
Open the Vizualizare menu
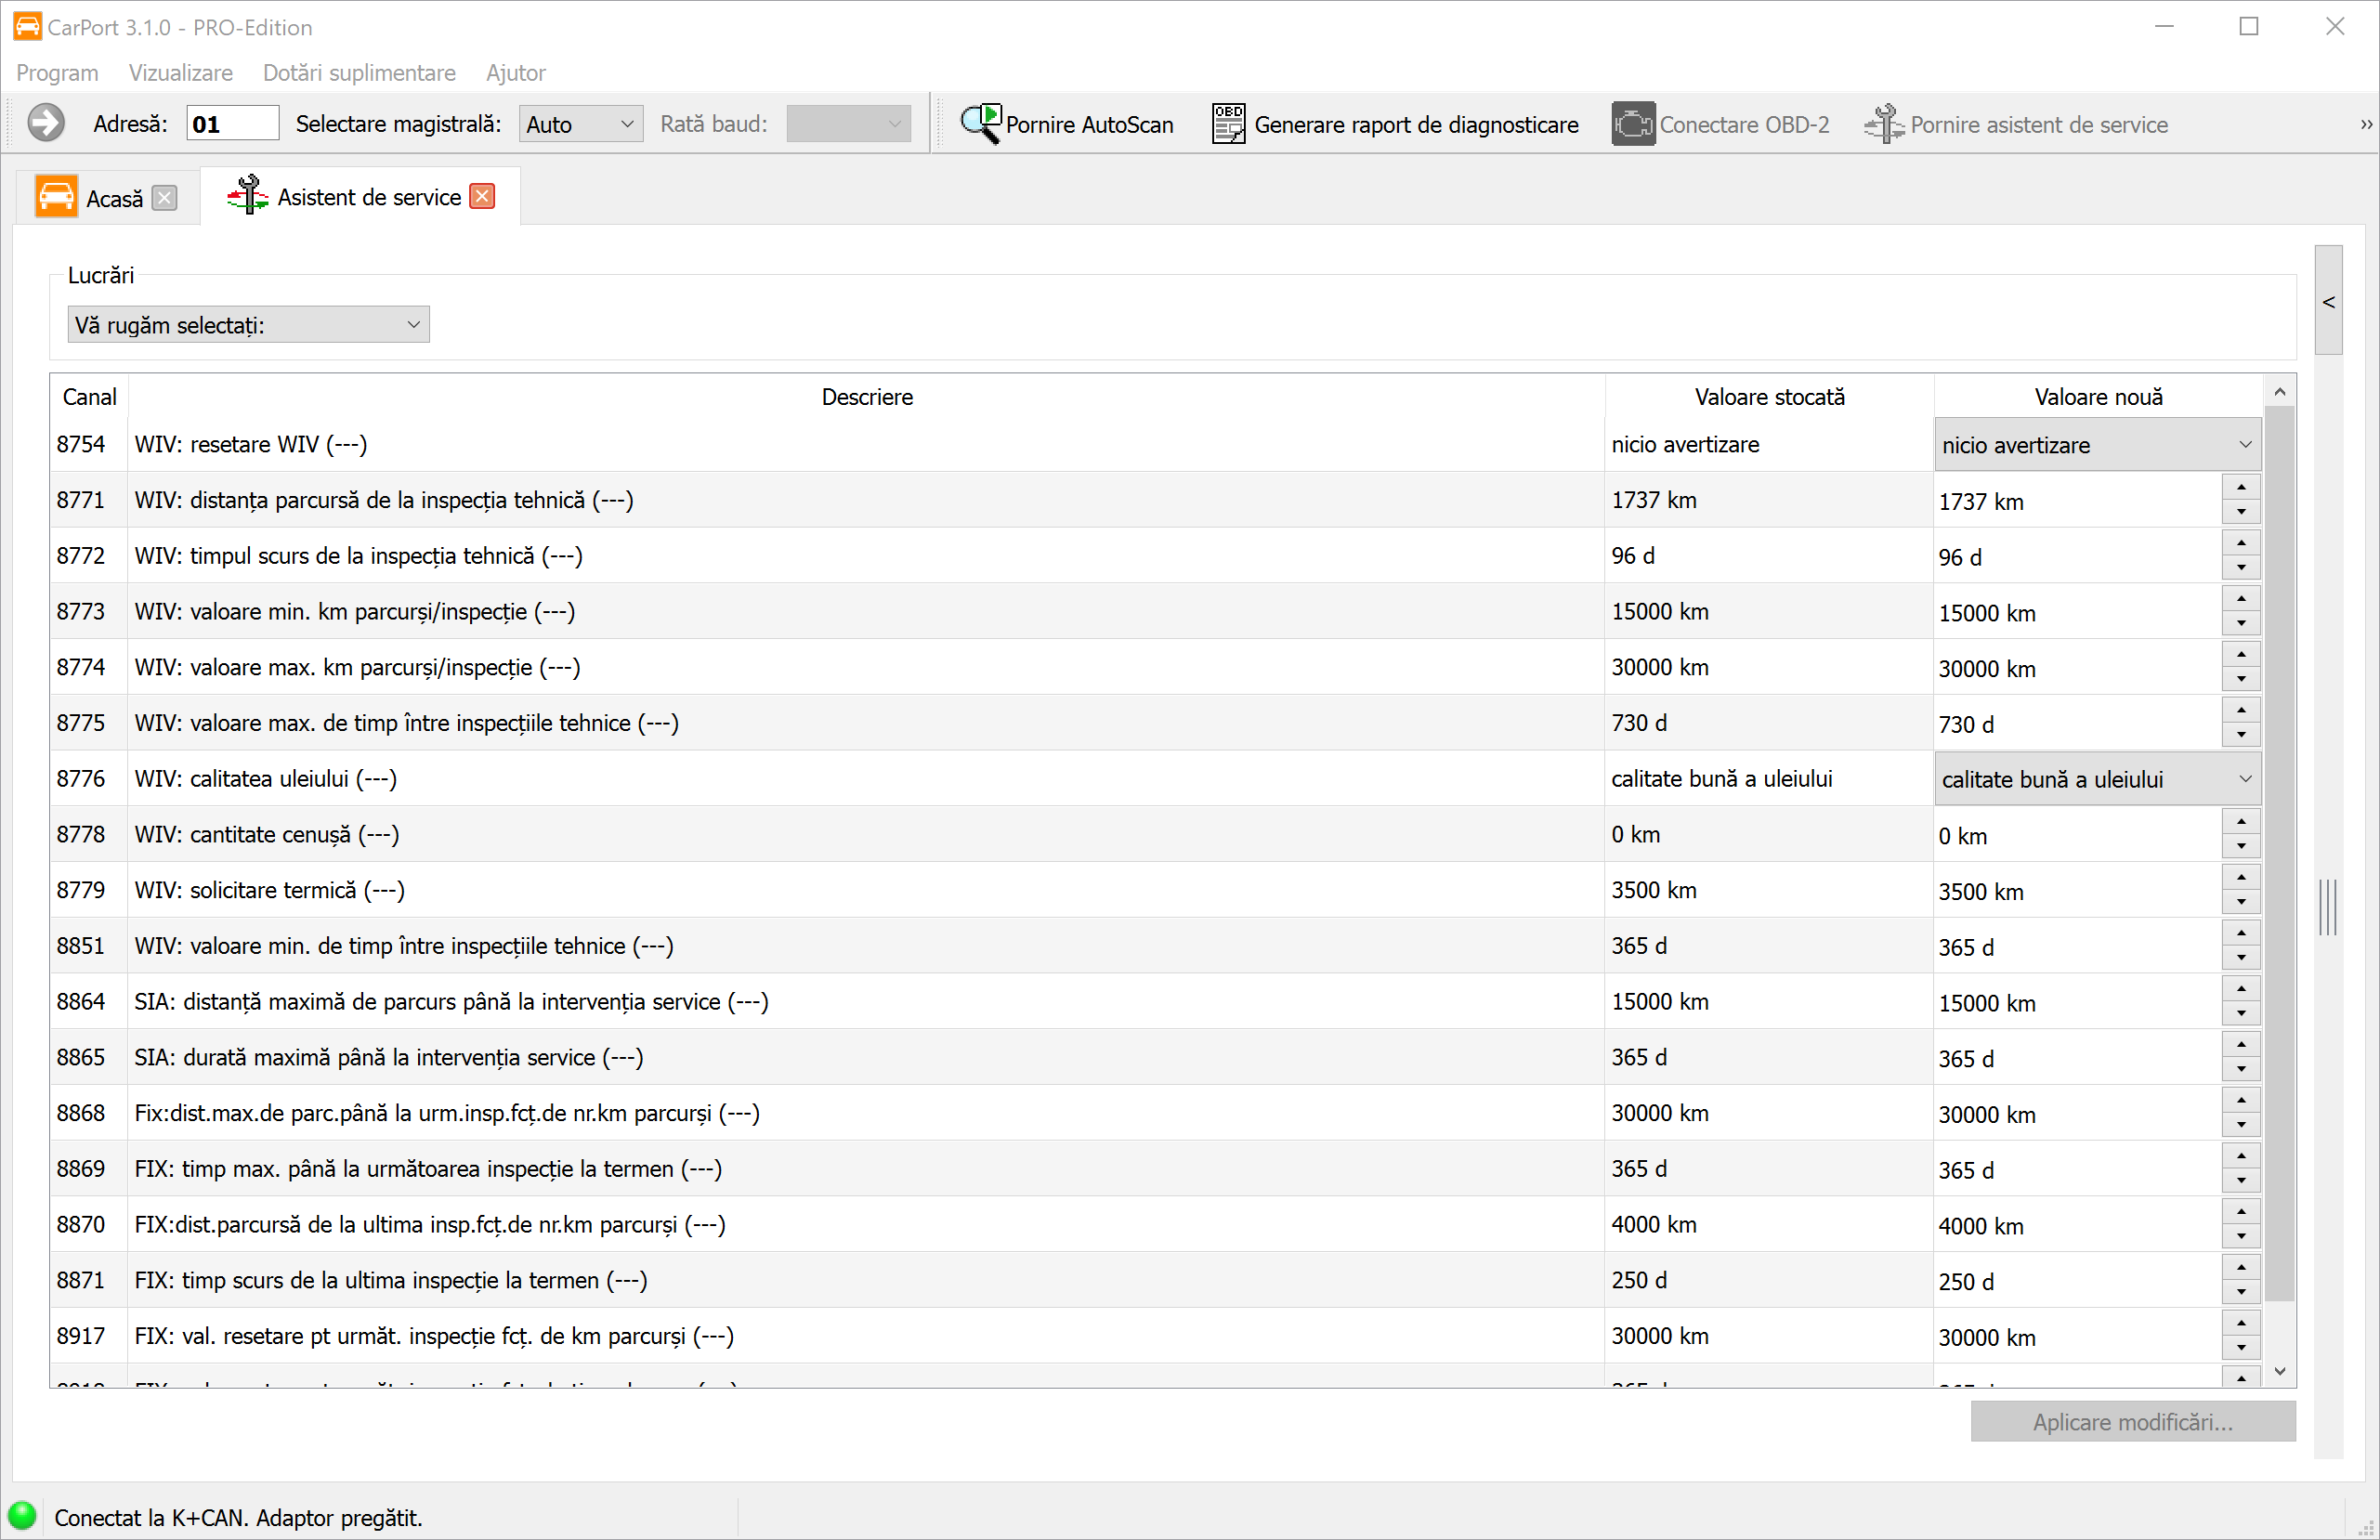click(180, 73)
